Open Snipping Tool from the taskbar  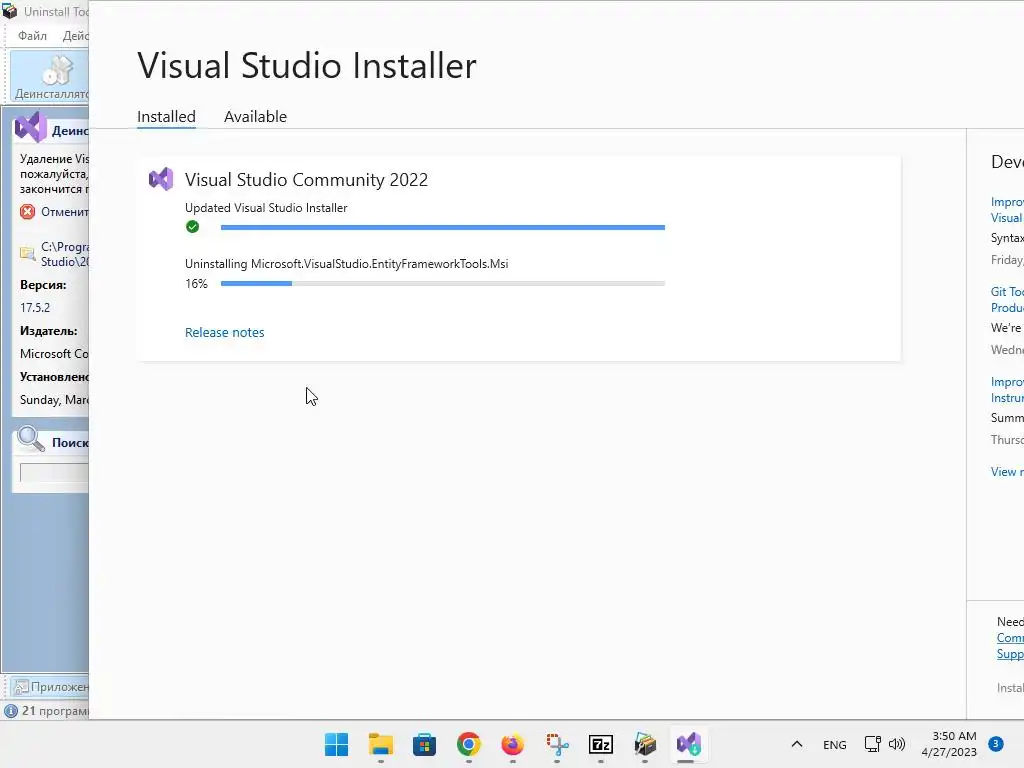click(x=557, y=744)
